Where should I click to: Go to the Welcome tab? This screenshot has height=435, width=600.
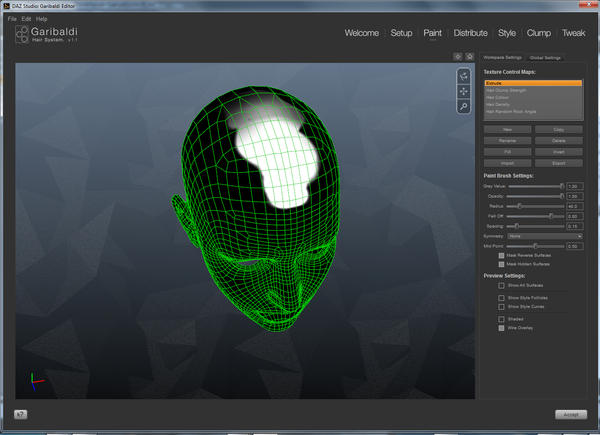(362, 33)
